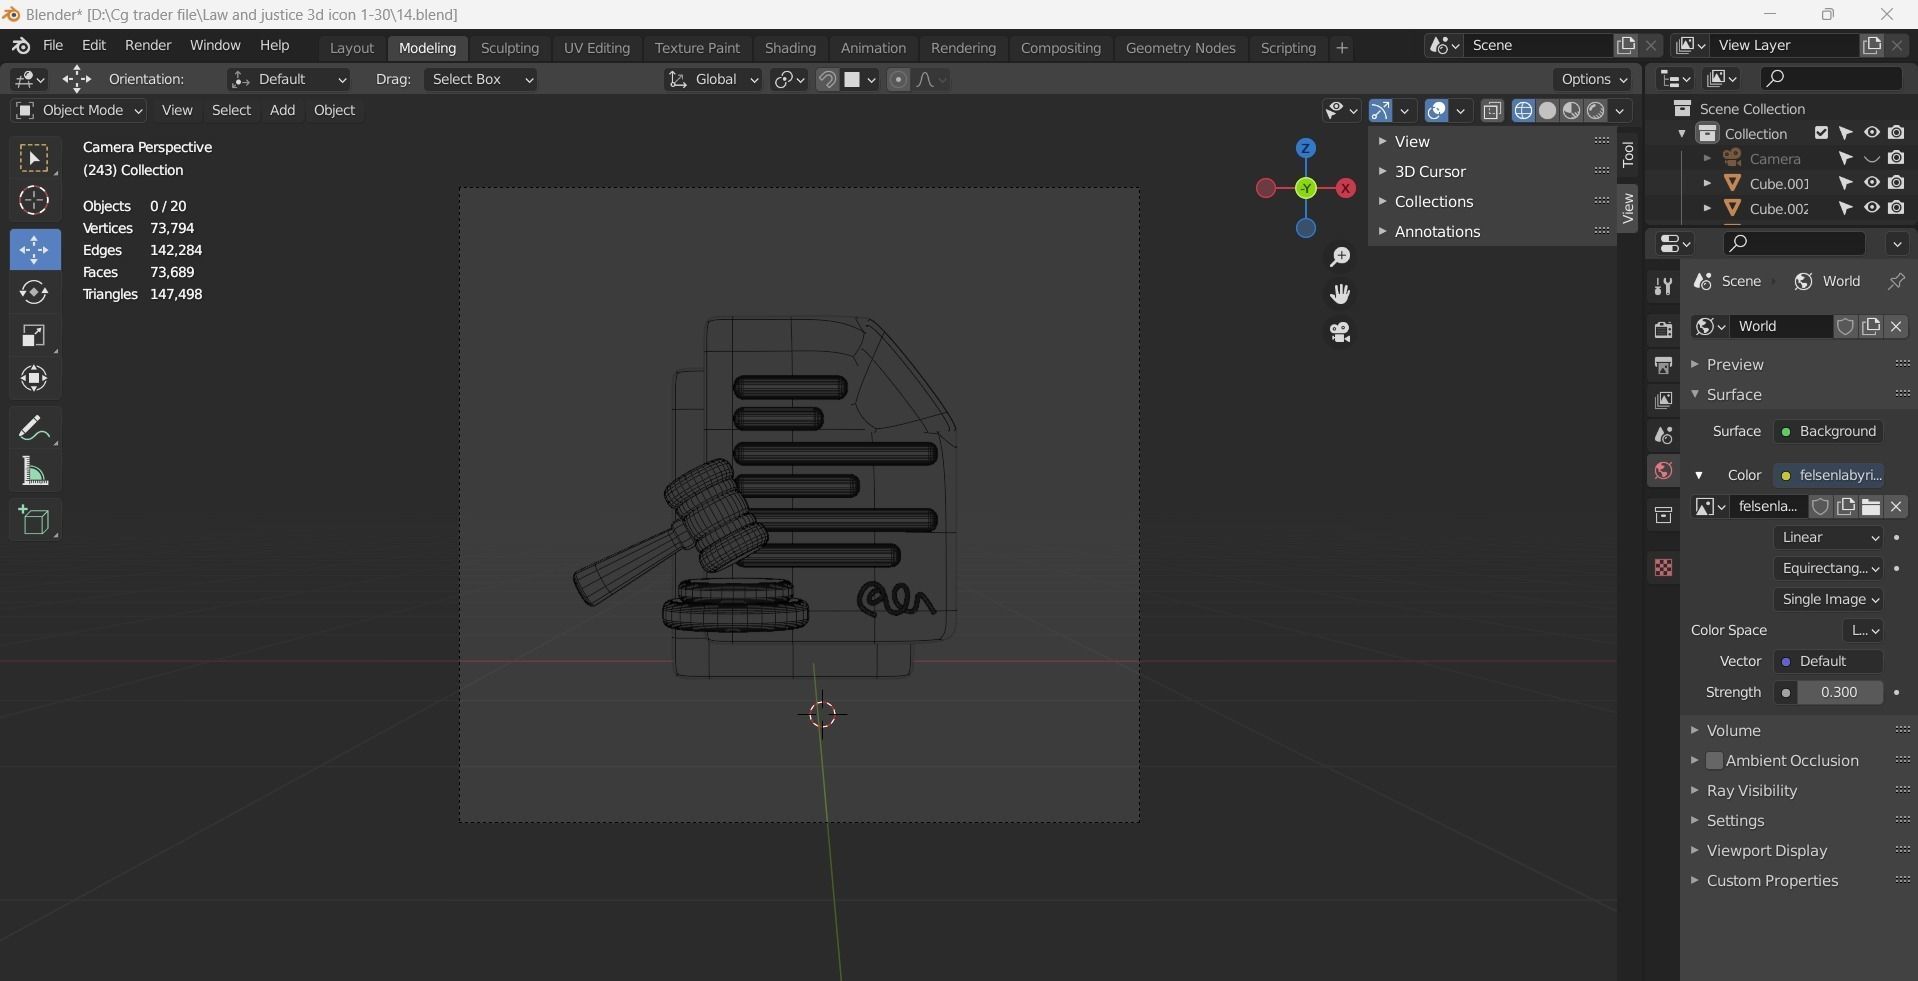This screenshot has height=981, width=1918.
Task: Open the Linear interpolation dropdown
Action: point(1828,538)
